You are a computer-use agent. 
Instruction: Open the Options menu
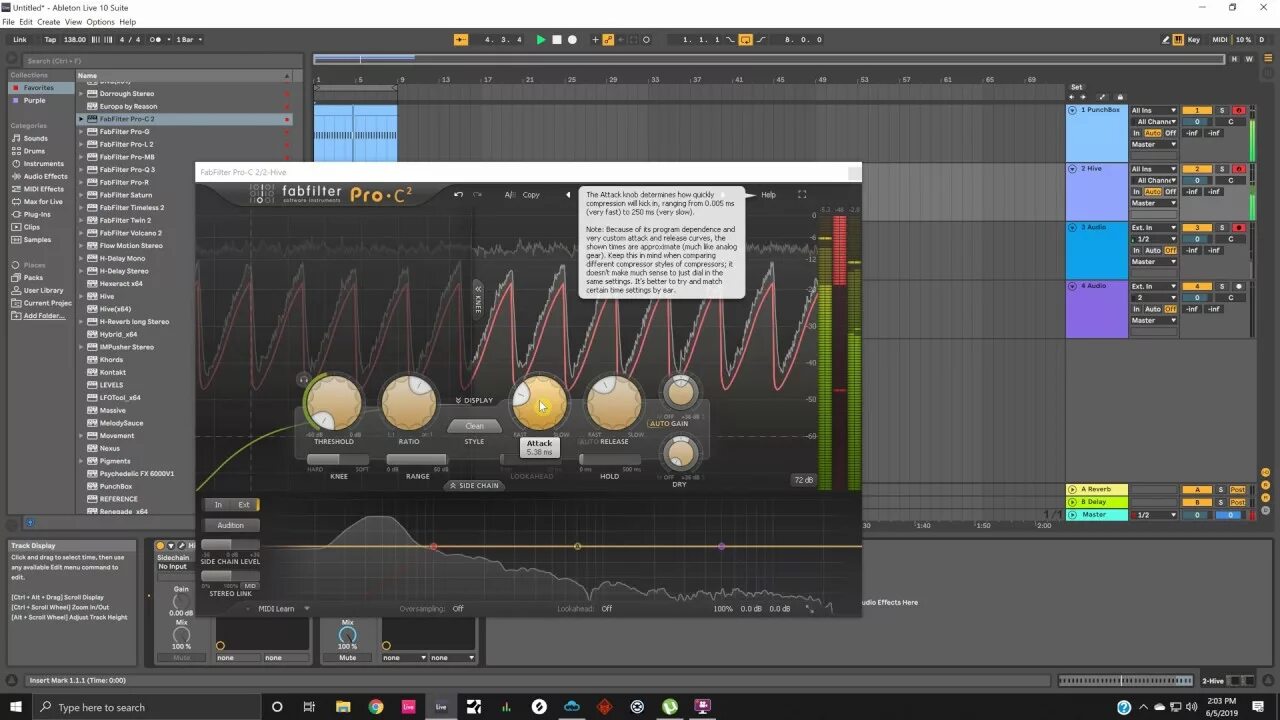100,22
